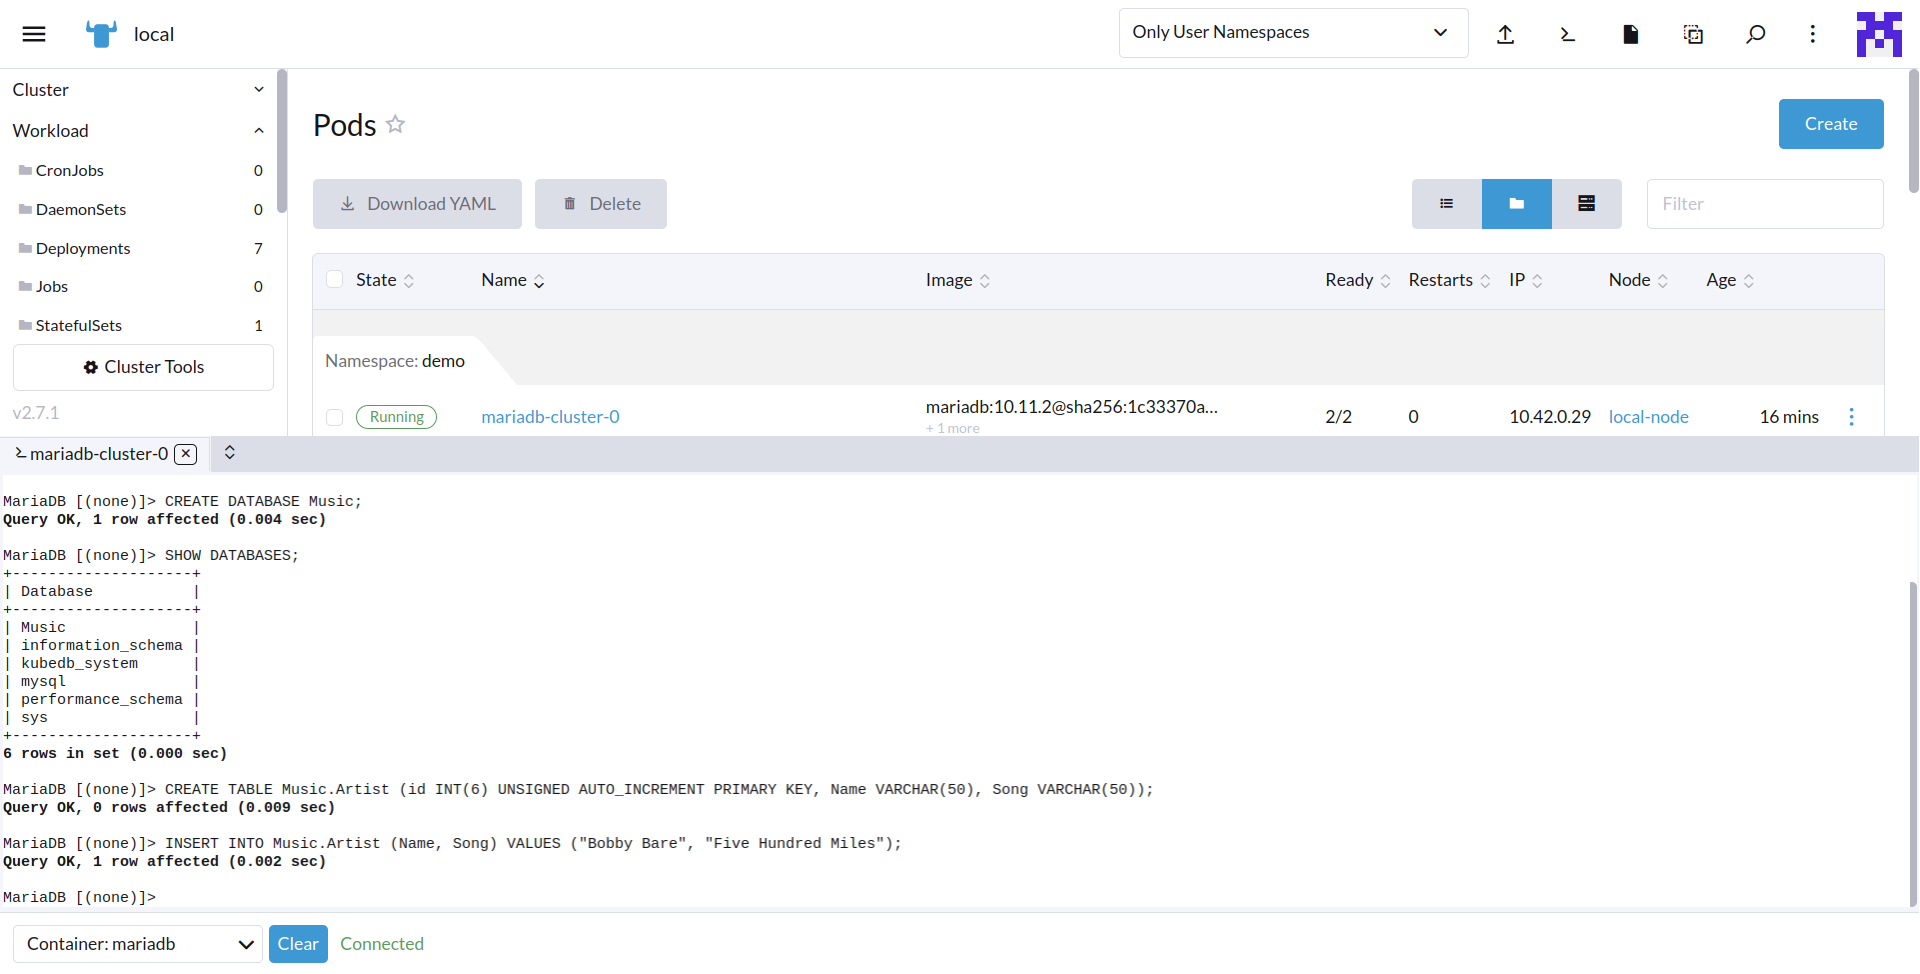Collapse the Workload section

coord(259,130)
